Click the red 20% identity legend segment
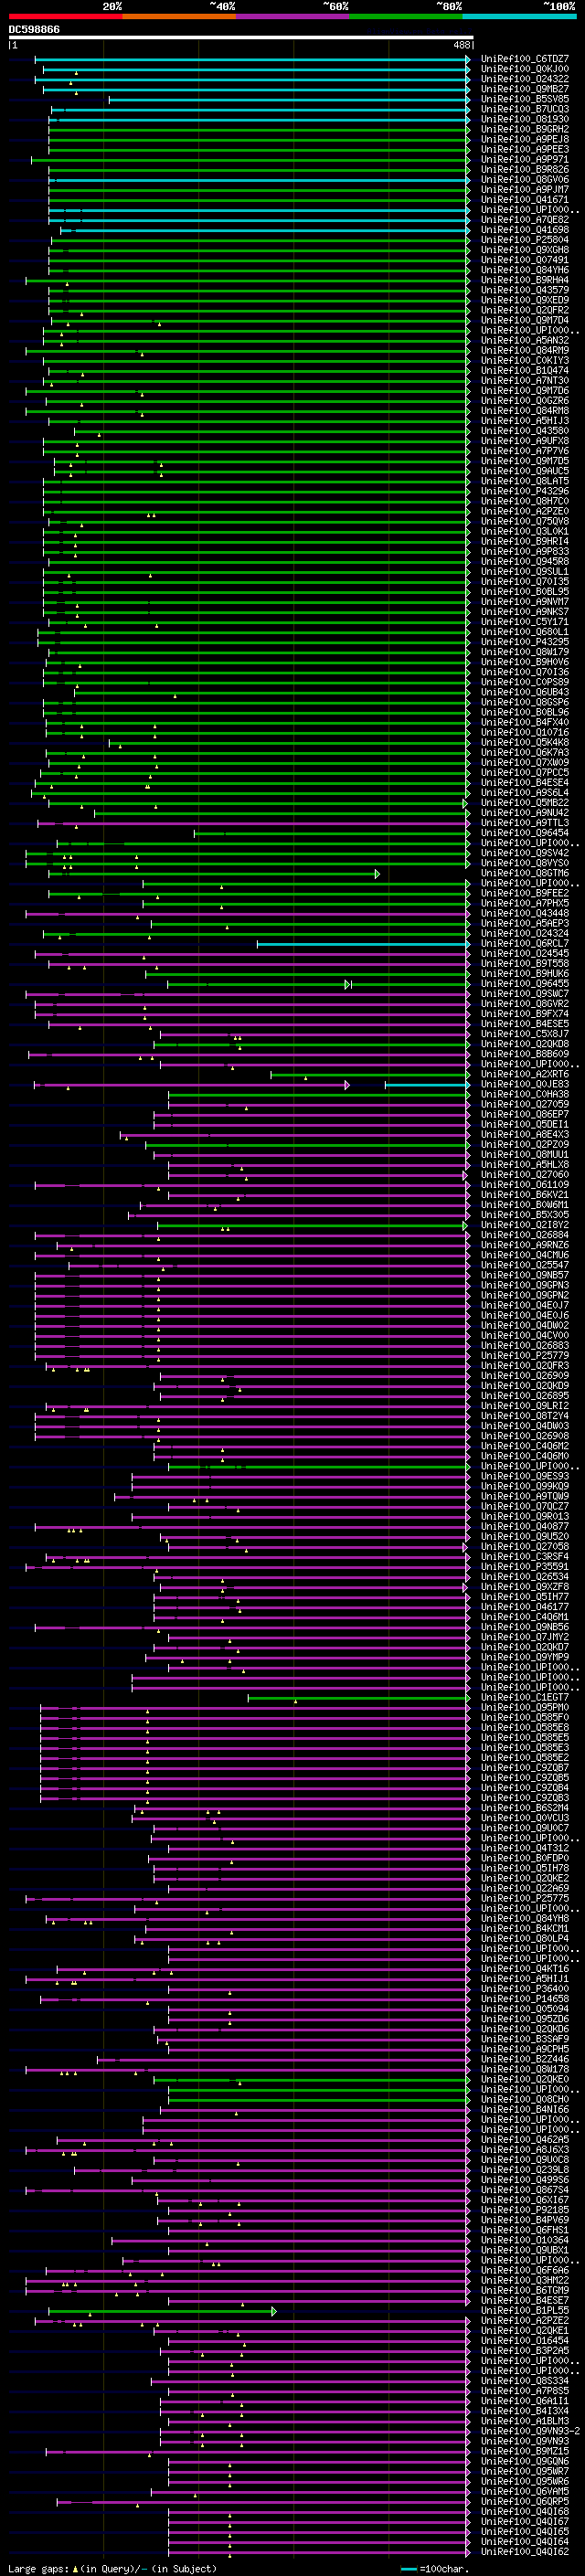The image size is (585, 2576). 65,16
